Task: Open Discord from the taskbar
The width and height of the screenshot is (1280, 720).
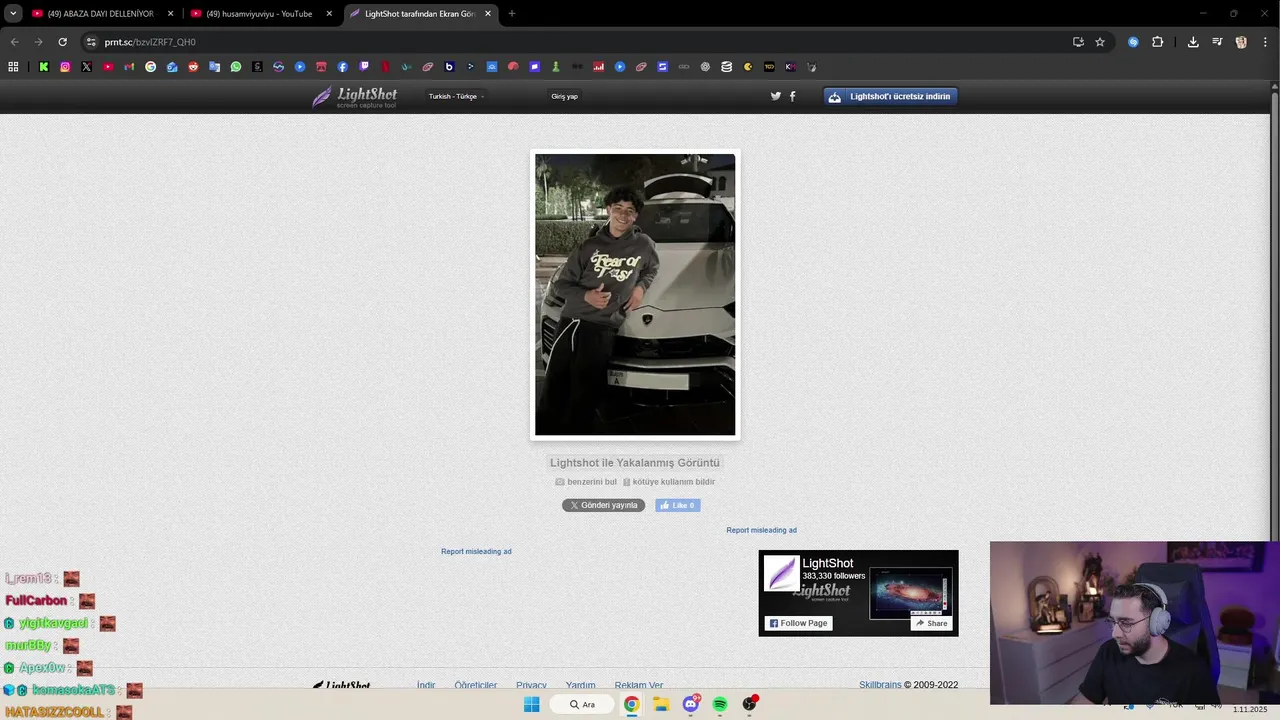Action: (x=690, y=704)
